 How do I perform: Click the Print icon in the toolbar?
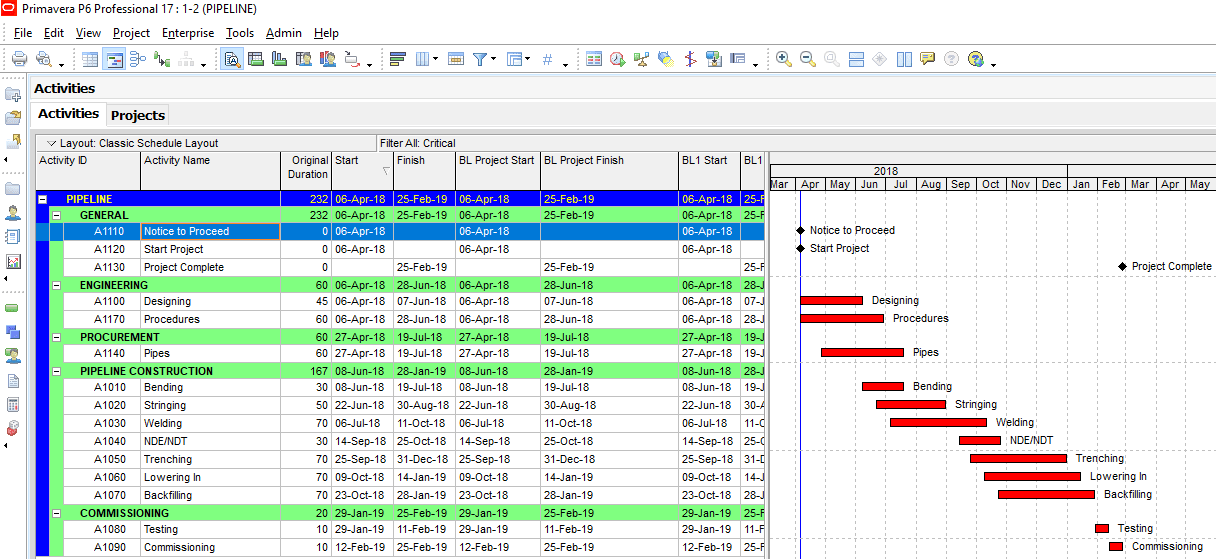click(19, 59)
